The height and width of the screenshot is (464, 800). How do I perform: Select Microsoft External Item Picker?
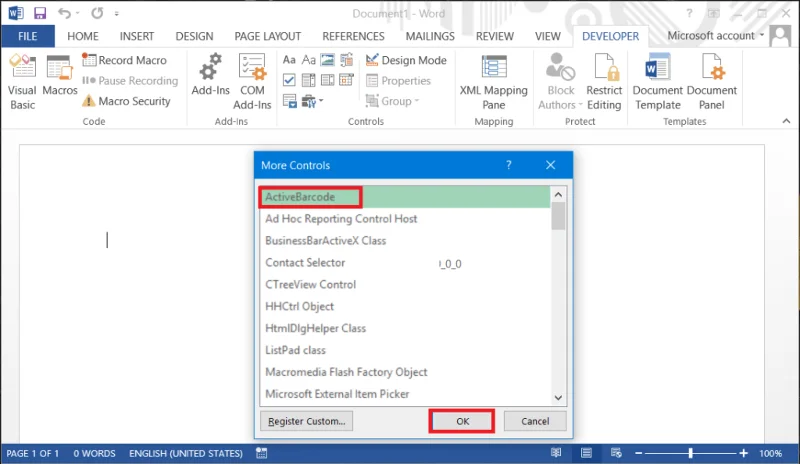pos(405,395)
